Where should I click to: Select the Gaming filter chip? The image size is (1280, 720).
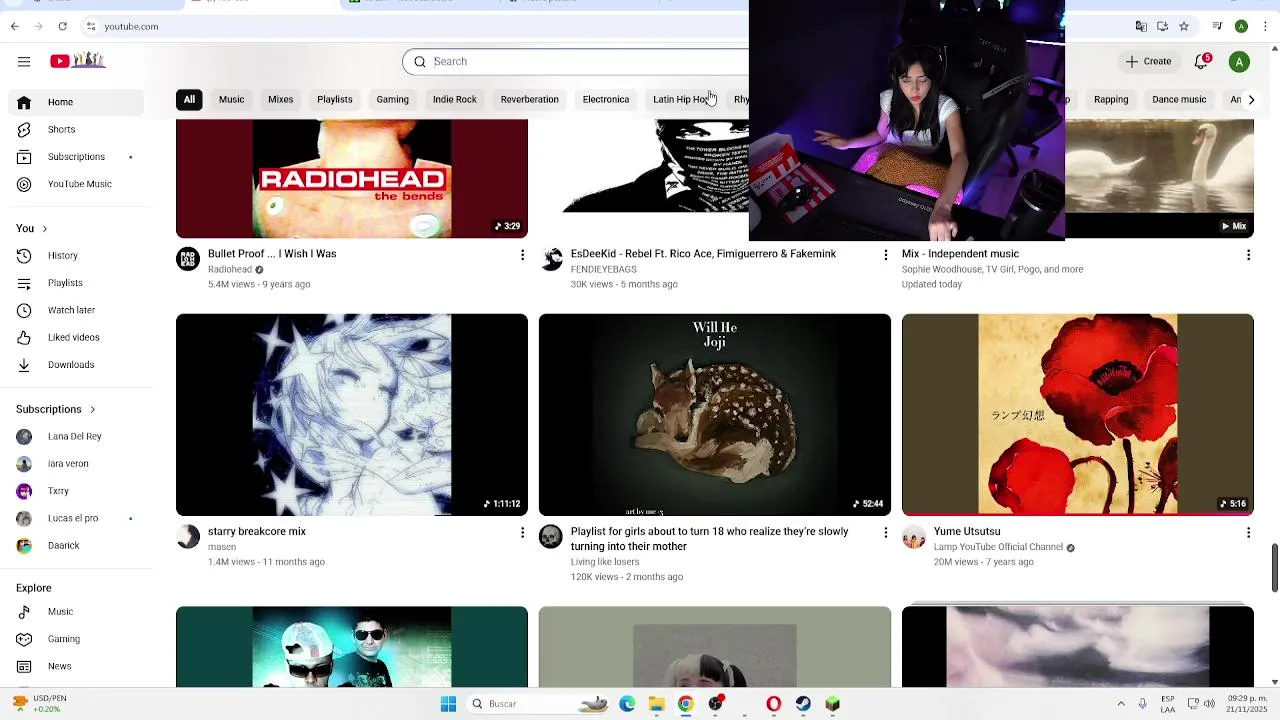tap(392, 99)
